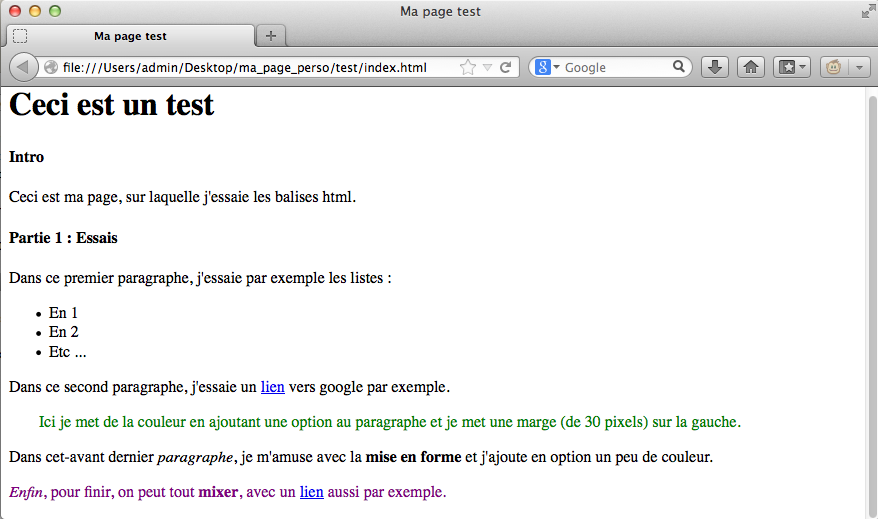878x519 pixels.
Task: Open a new tab with plus button
Action: 271,36
